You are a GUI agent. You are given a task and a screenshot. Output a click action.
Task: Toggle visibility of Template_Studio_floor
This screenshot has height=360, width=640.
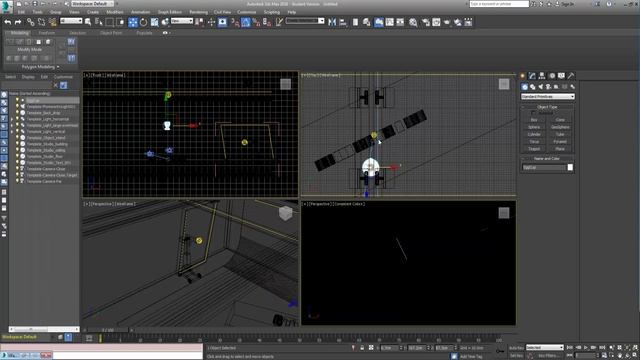pyautogui.click(x=17, y=156)
